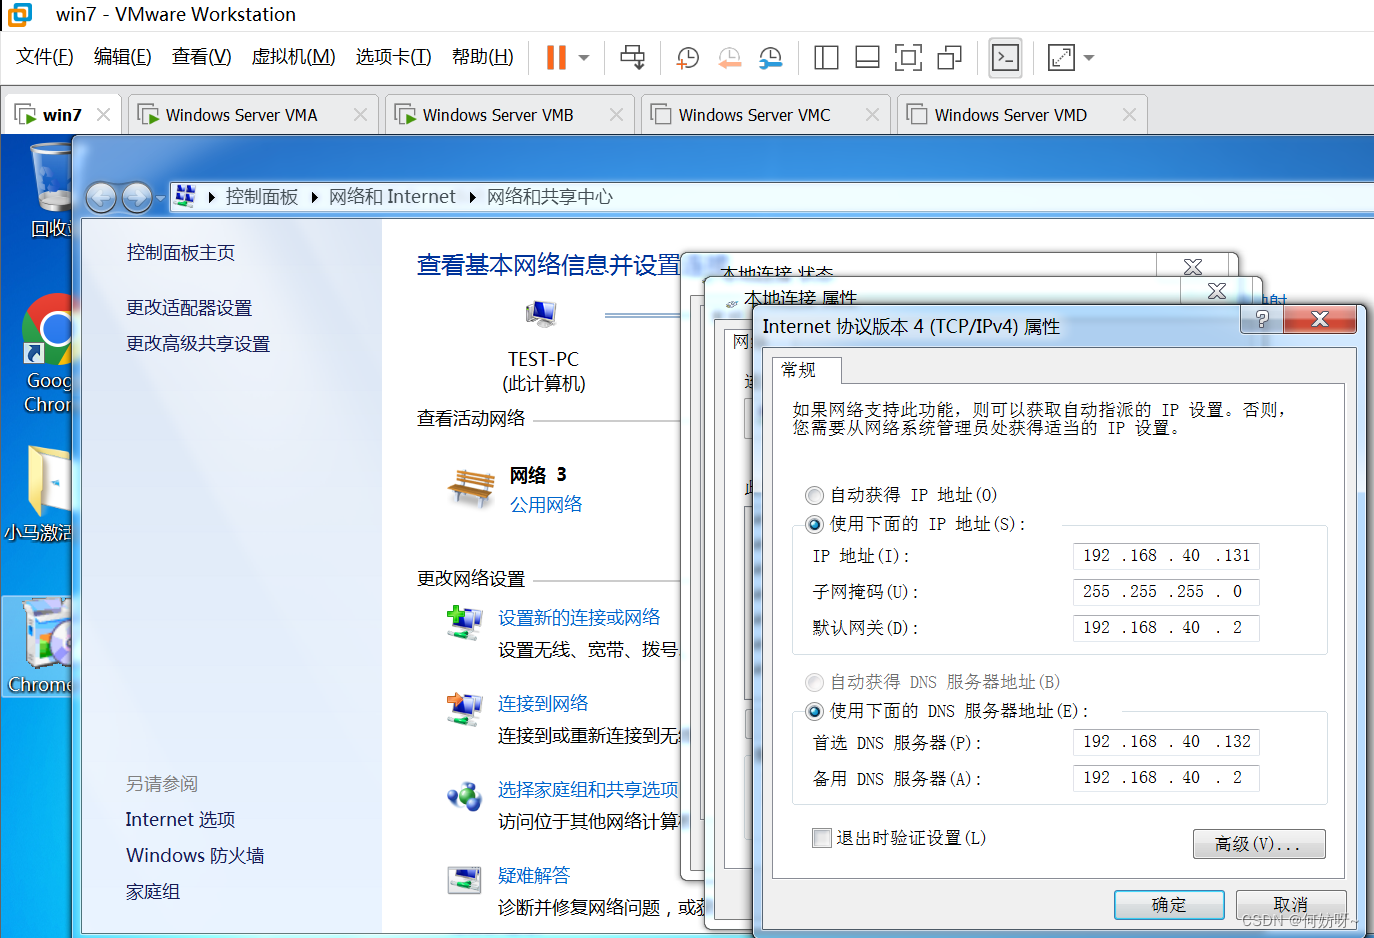Screen dimensions: 1374x938
Task: Select 'Use the following DNS server' radio
Action: pyautogui.click(x=814, y=711)
